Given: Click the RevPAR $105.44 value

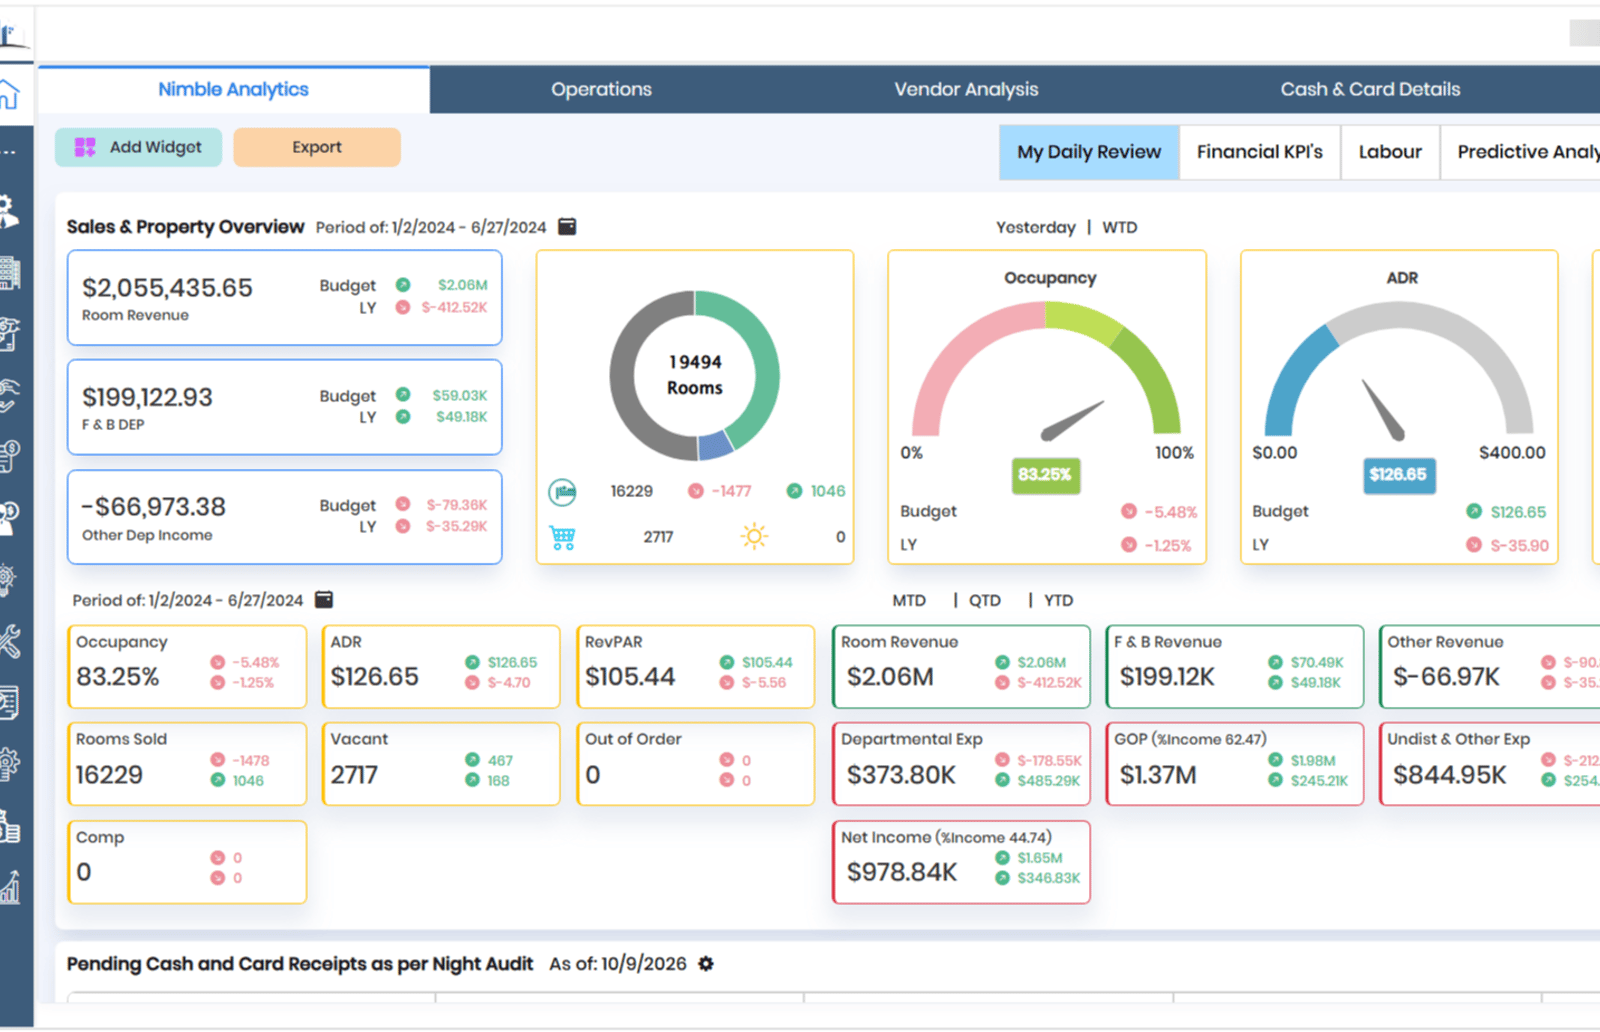Looking at the screenshot, I should pos(630,677).
